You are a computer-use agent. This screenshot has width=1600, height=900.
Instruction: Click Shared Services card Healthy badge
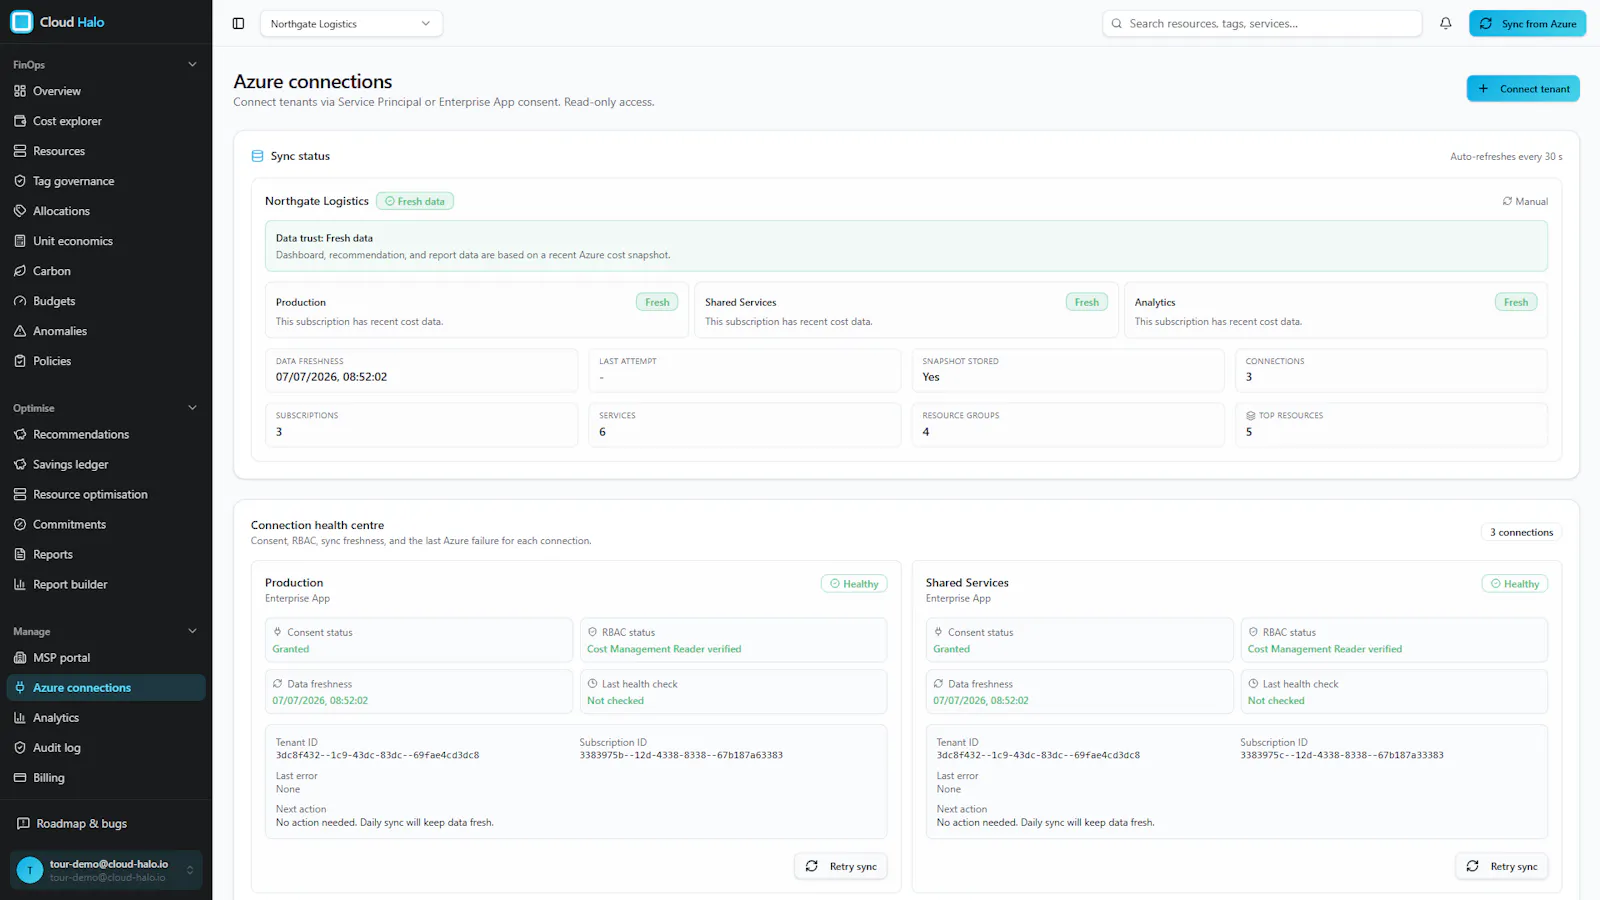(x=1514, y=584)
